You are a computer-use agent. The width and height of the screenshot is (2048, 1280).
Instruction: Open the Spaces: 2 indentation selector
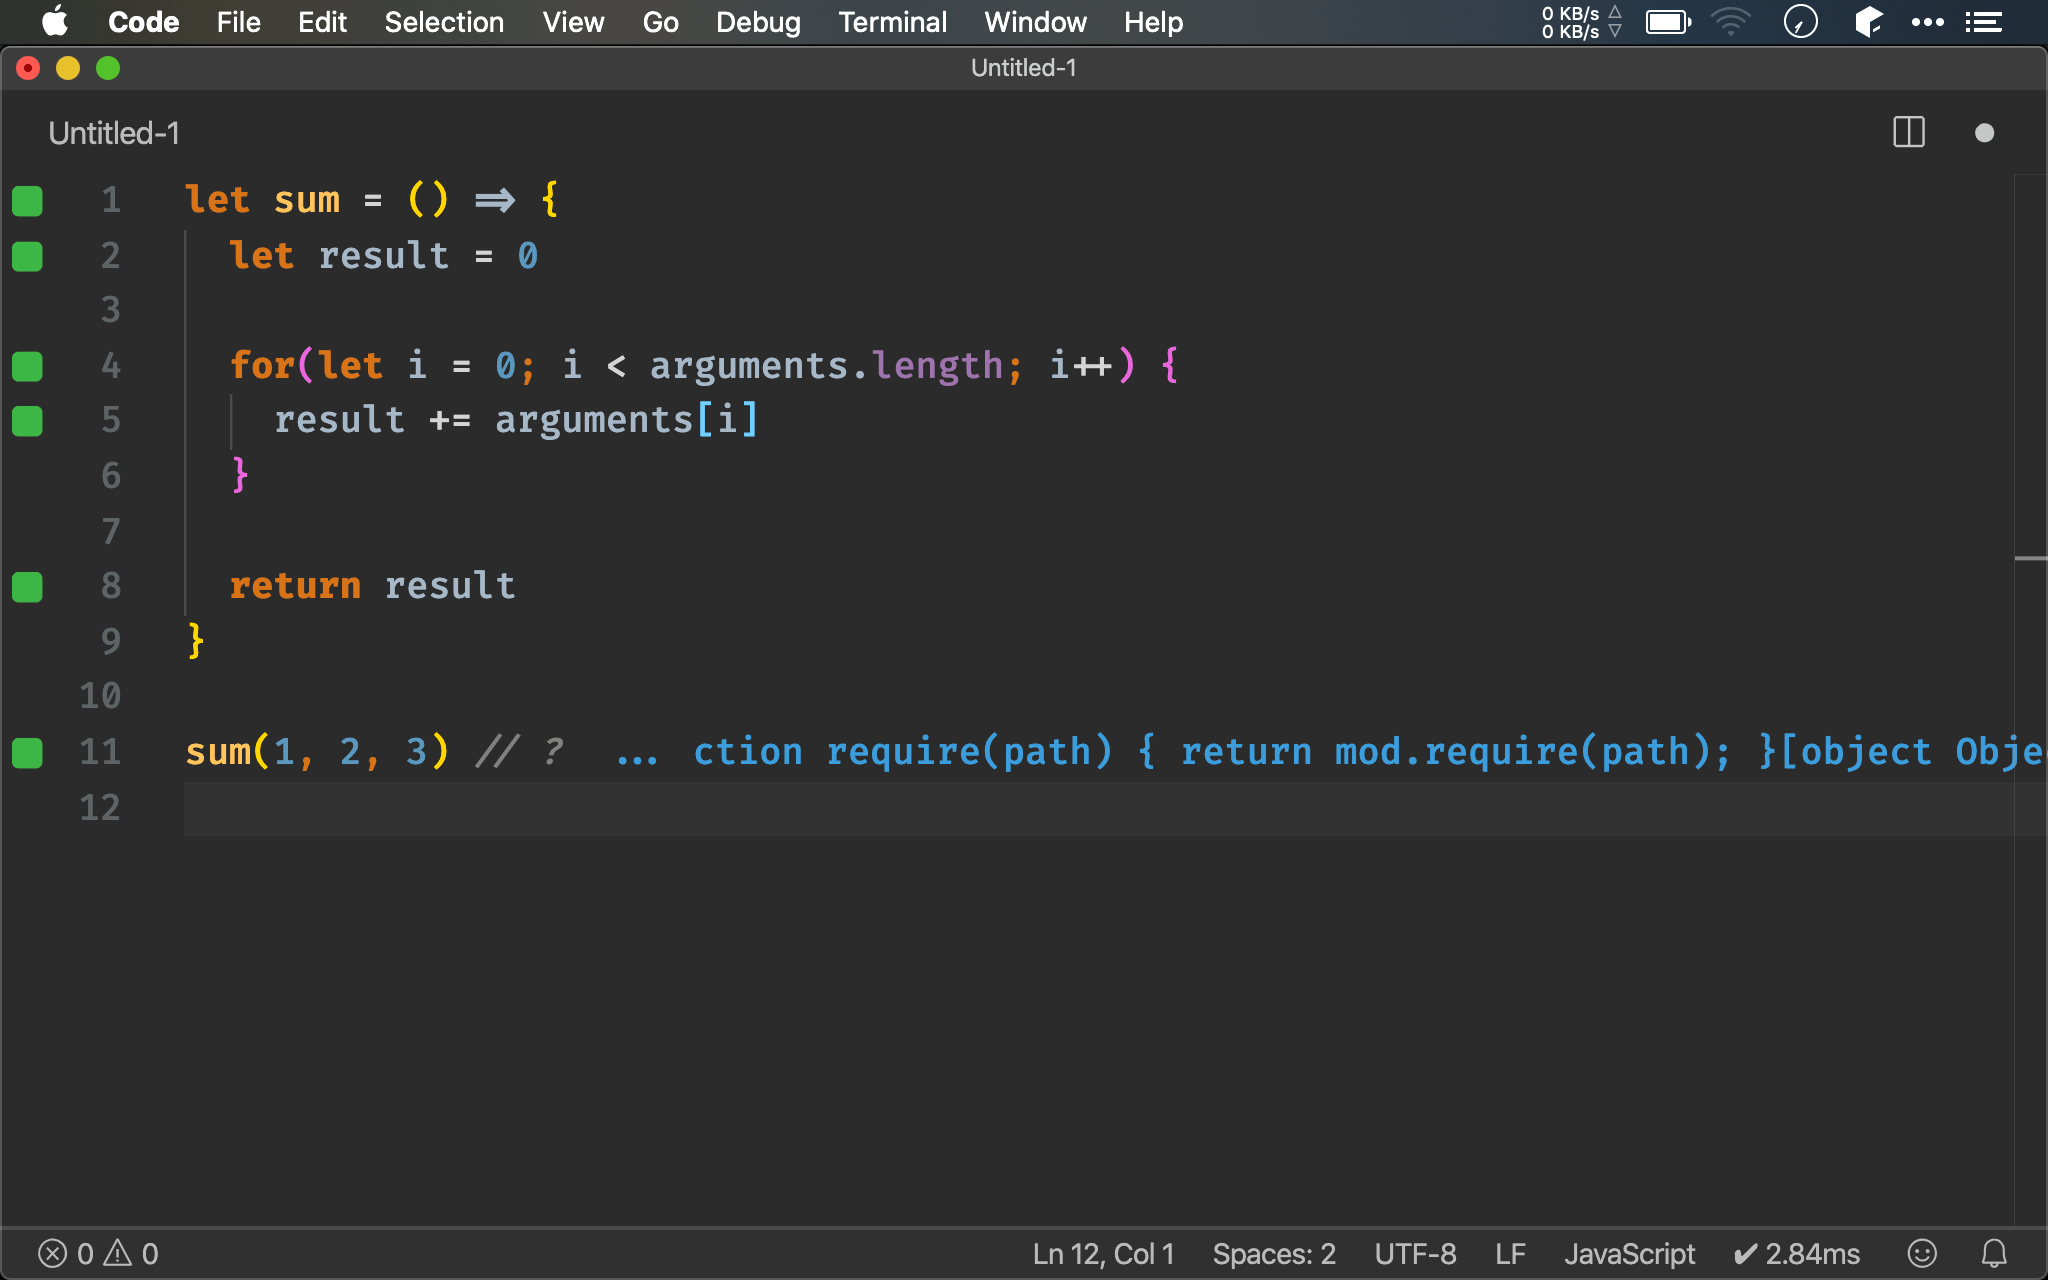click(x=1273, y=1253)
